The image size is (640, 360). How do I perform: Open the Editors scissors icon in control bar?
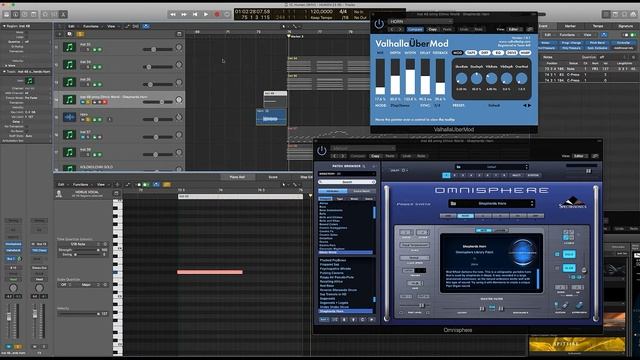click(63, 14)
